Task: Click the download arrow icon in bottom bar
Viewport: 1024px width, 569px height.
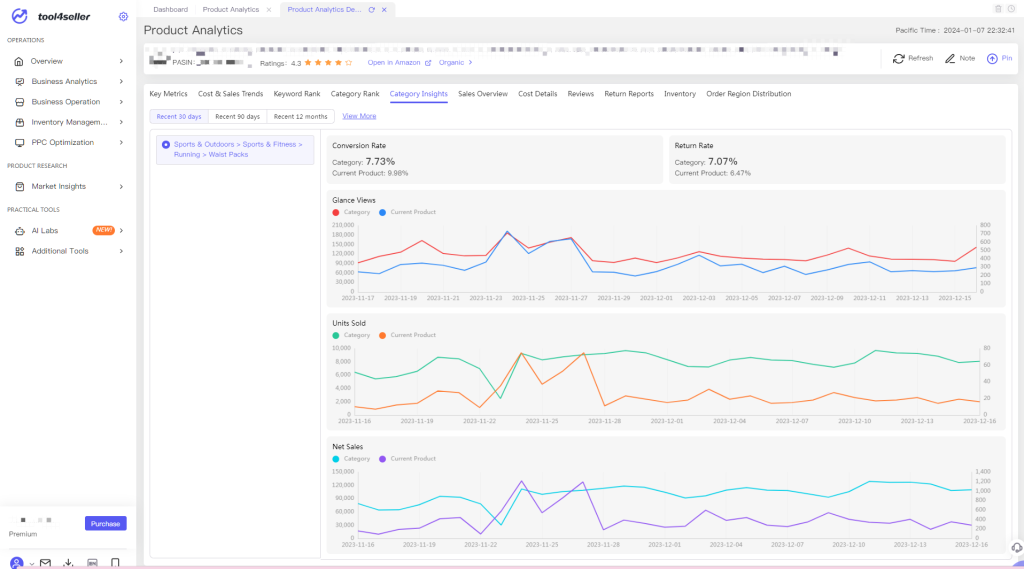Action: point(68,563)
